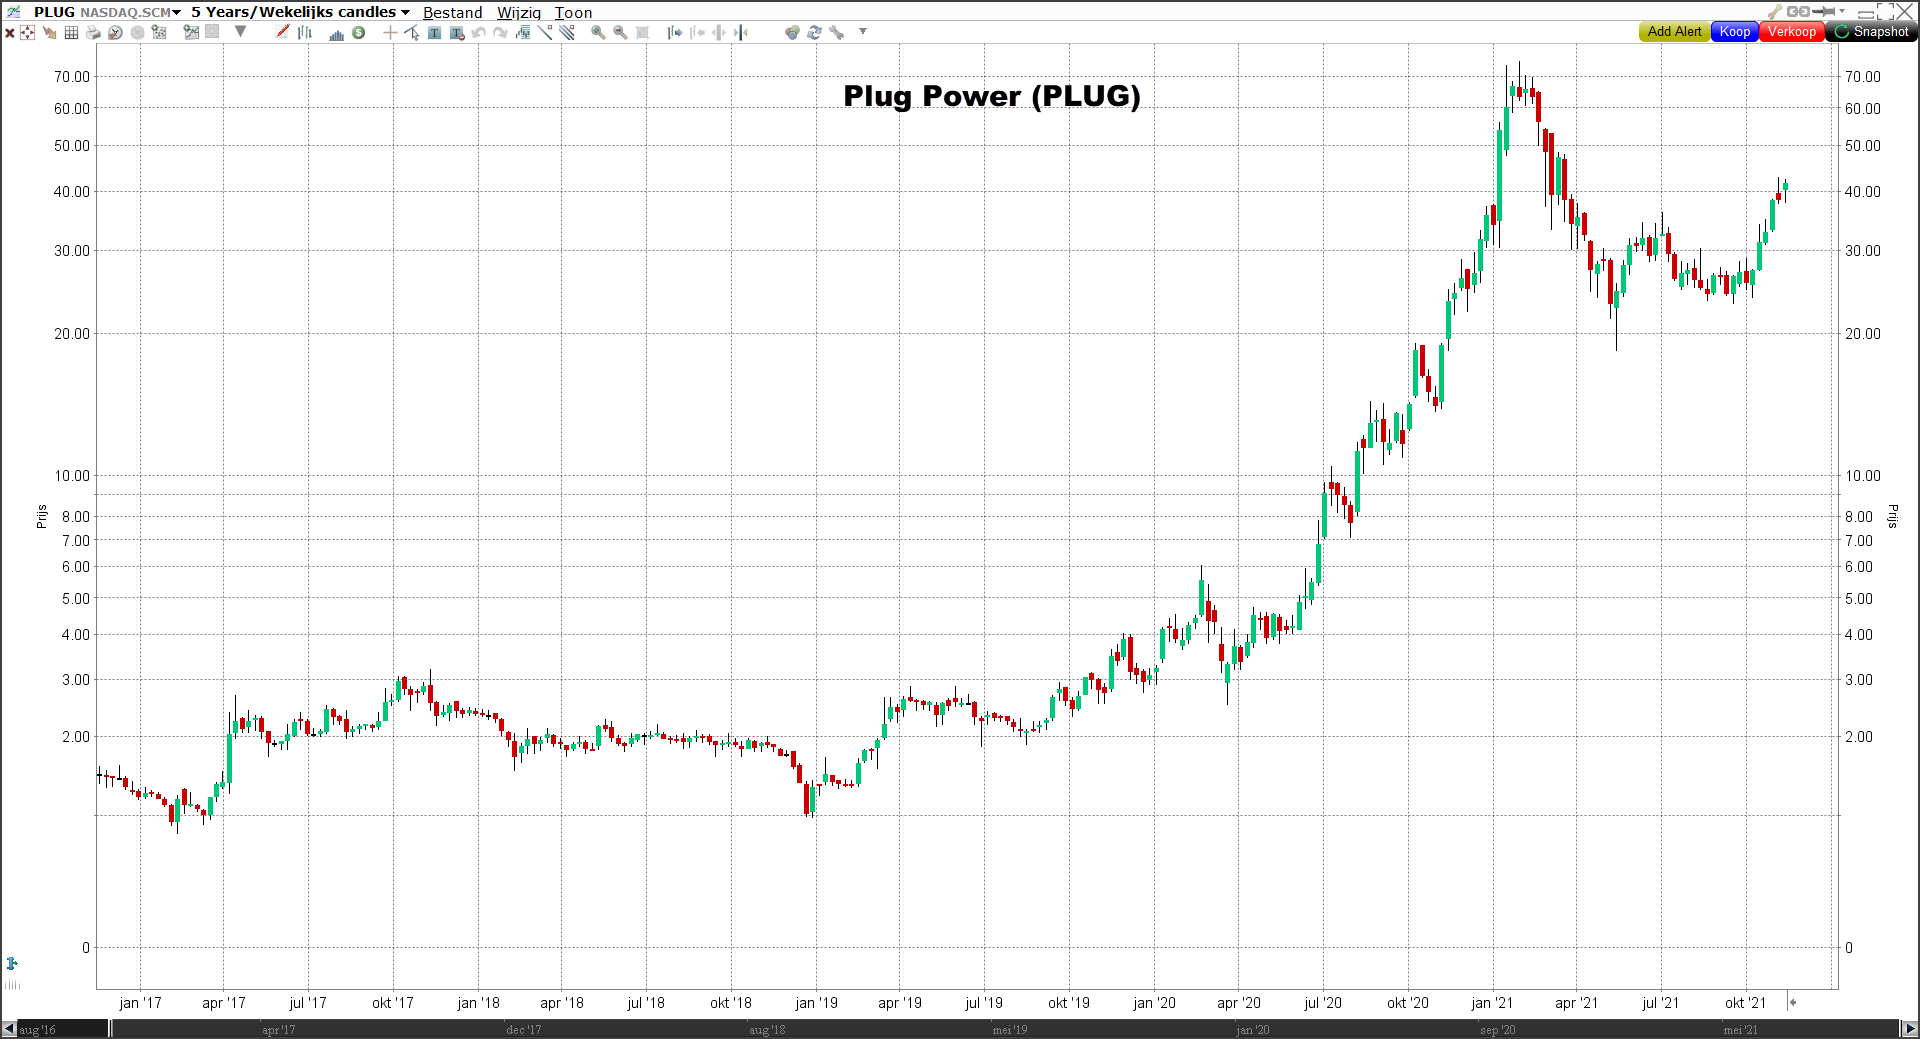The height and width of the screenshot is (1039, 1920).
Task: Click the center on bar icon with green arrows
Action: [x=741, y=32]
